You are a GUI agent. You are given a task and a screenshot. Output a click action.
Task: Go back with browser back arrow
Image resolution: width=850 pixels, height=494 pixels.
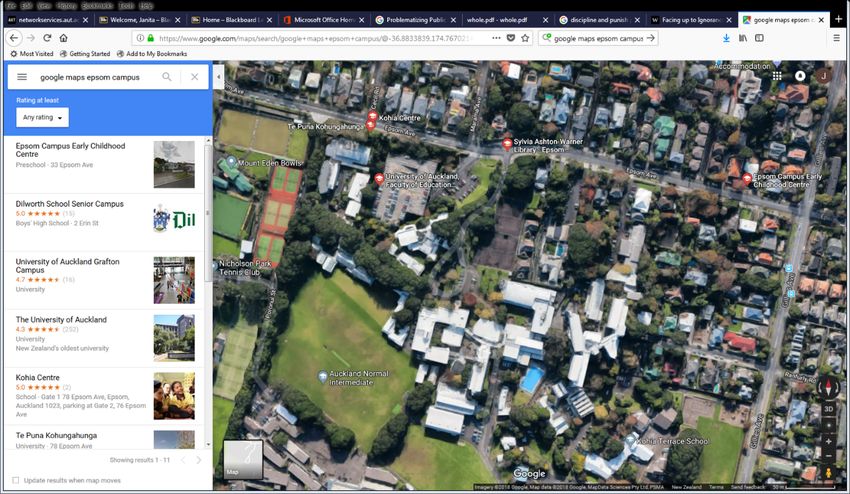click(14, 38)
